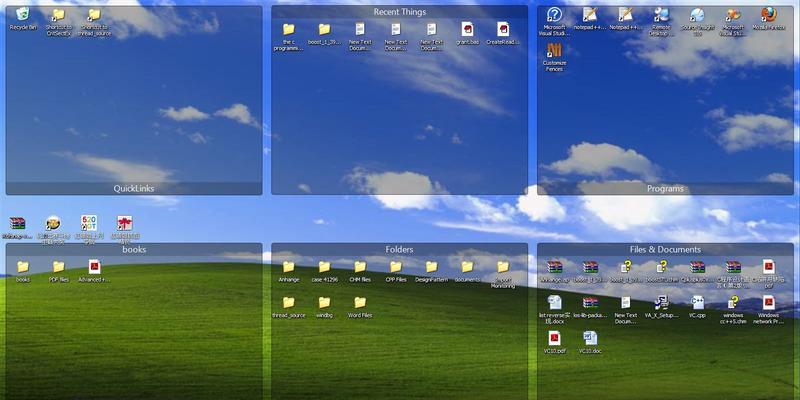Select the Programs fence title bar
800x400 pixels.
[665, 188]
